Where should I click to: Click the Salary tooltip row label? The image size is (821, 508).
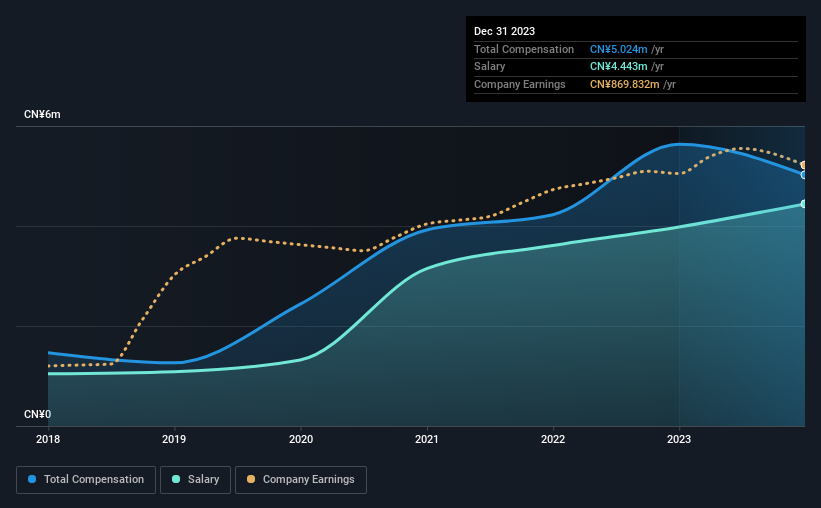point(490,67)
